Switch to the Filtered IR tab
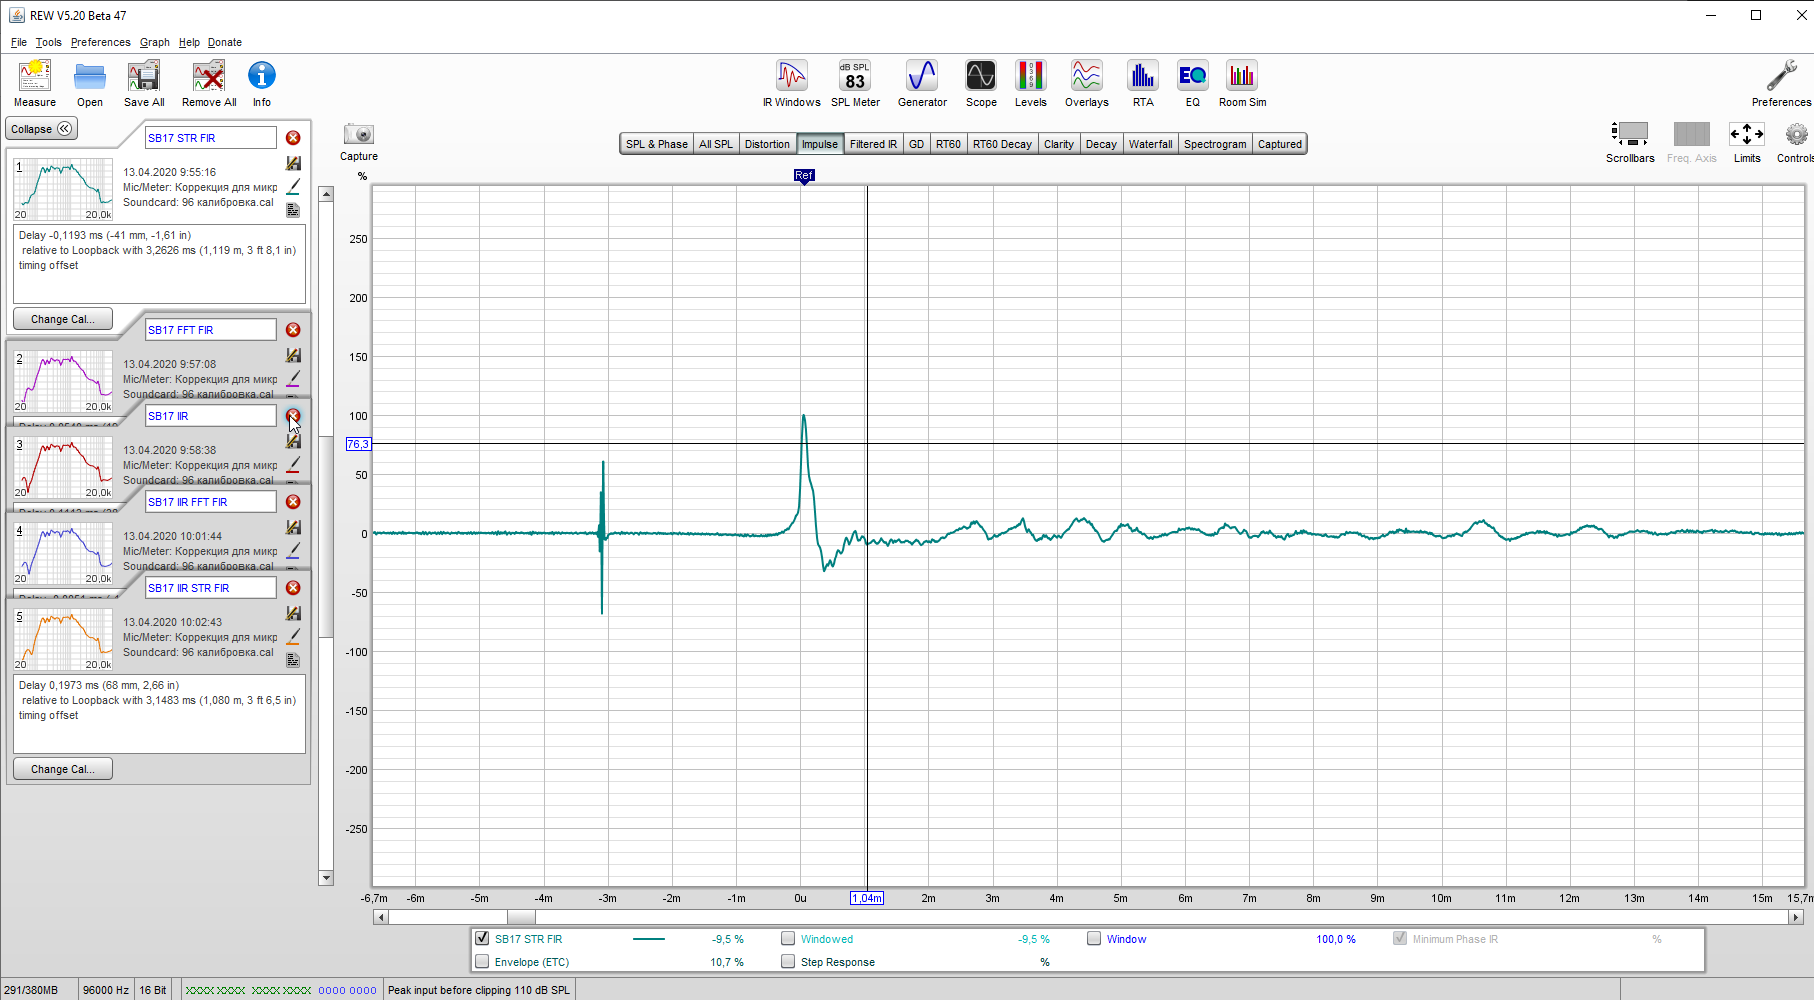 click(873, 144)
